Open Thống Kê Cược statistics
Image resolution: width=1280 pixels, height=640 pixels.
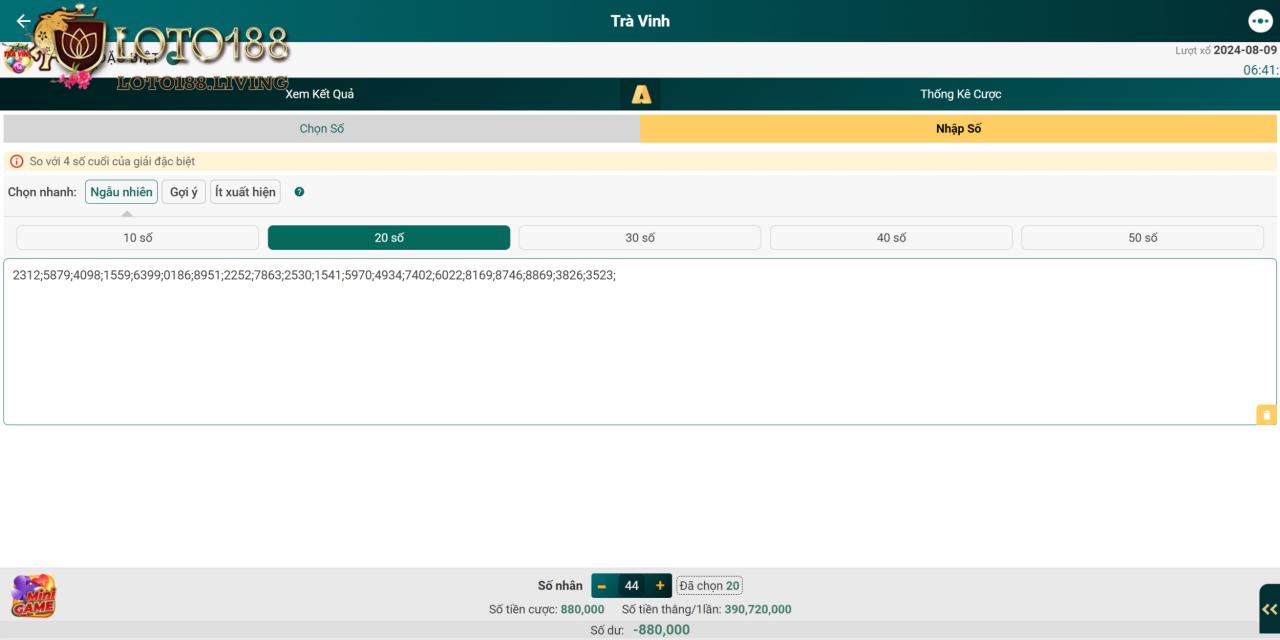[x=960, y=94]
